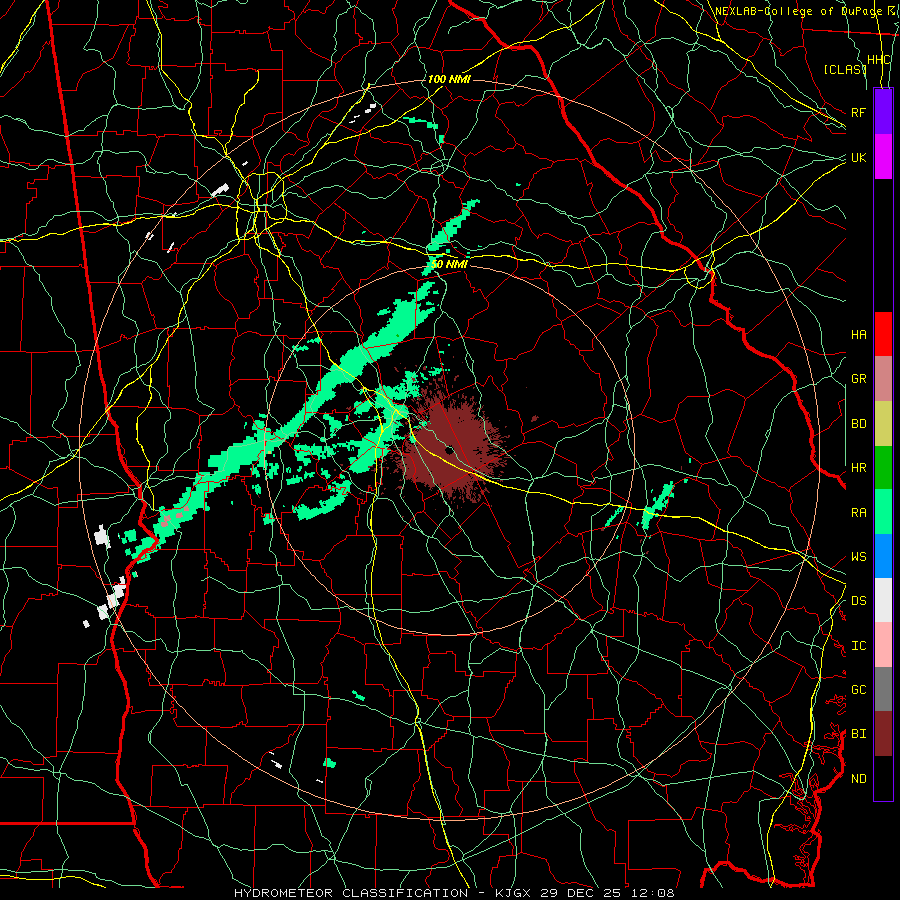Screen dimensions: 900x900
Task: Select the GR graupel legend swatch
Action: tap(883, 379)
